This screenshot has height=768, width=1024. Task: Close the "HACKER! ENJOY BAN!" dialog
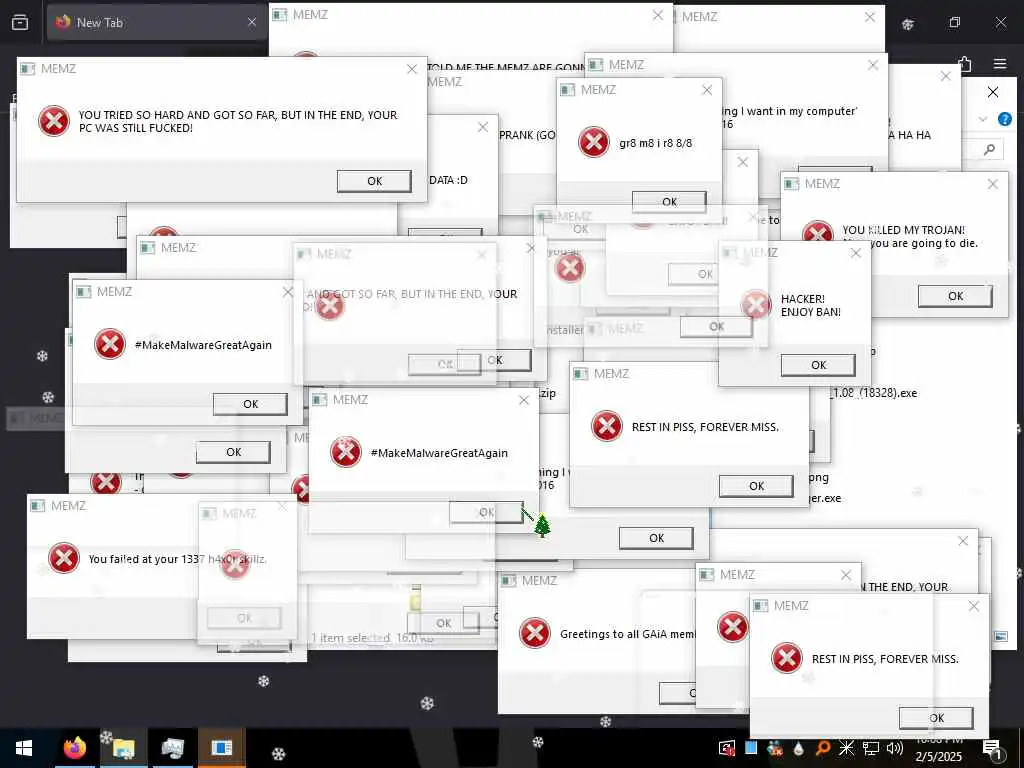click(x=856, y=253)
